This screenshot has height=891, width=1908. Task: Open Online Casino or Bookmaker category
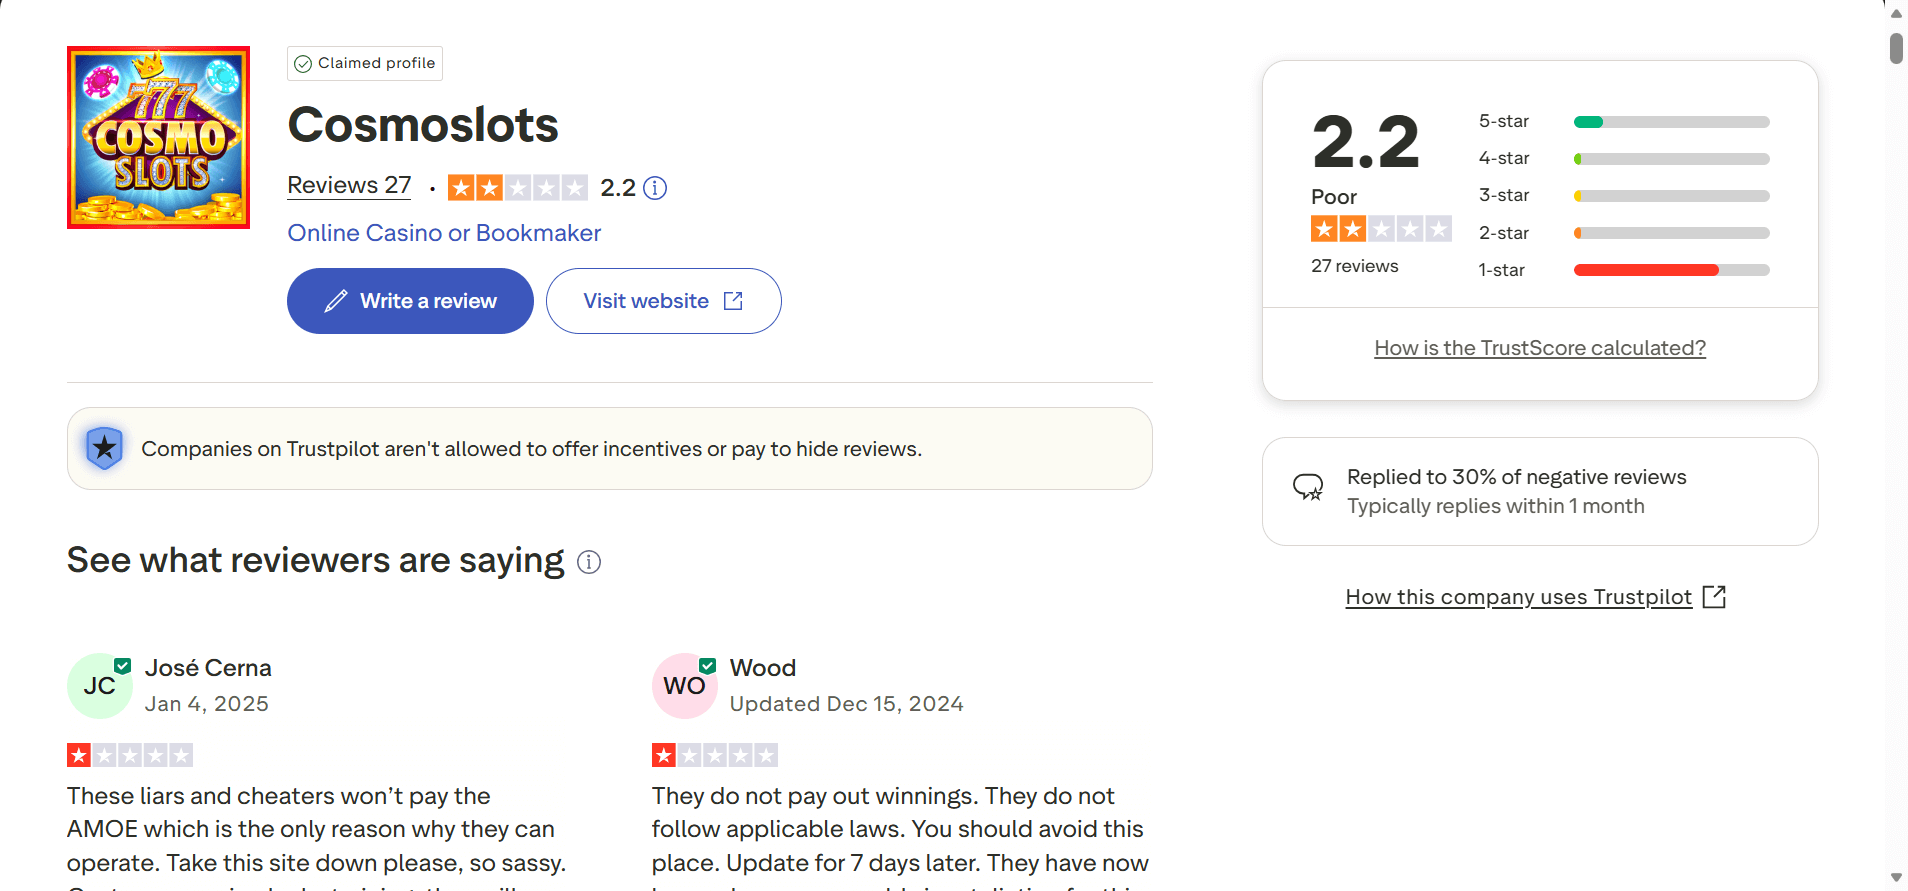pyautogui.click(x=444, y=233)
